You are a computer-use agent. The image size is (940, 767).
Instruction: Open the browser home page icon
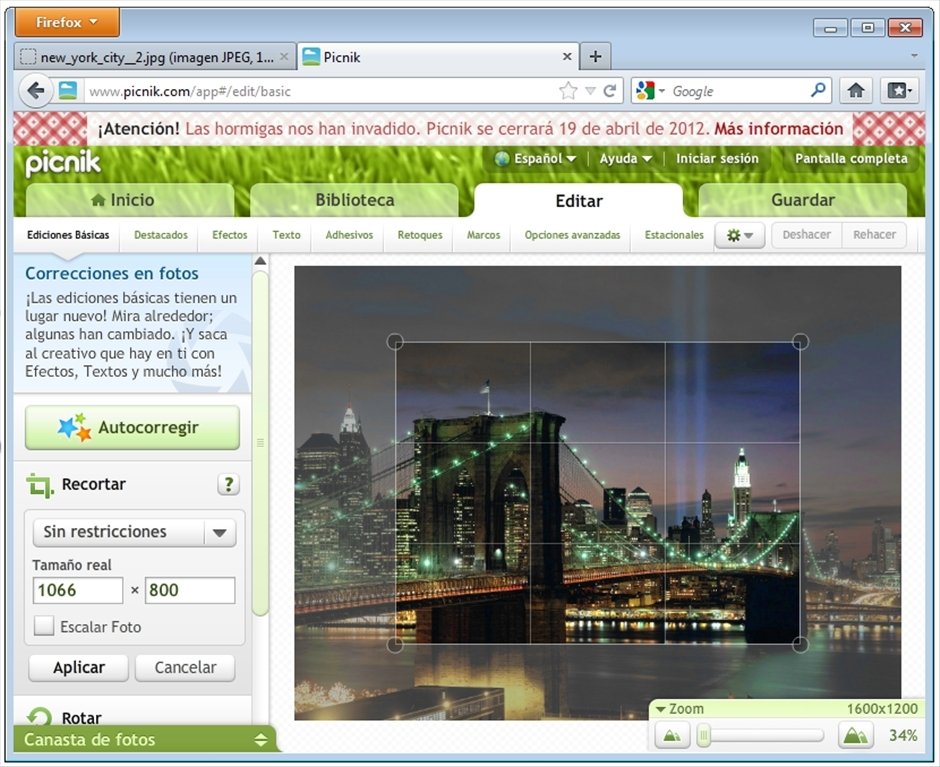(856, 91)
